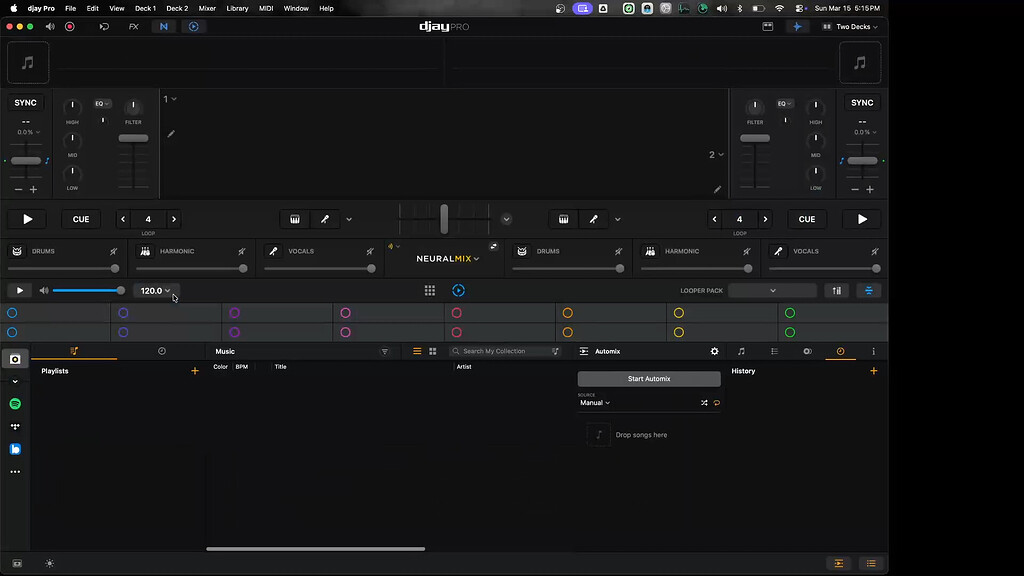The height and width of the screenshot is (576, 1024).
Task: Click Deck 2 Harmonic stem icon
Action: 650,251
